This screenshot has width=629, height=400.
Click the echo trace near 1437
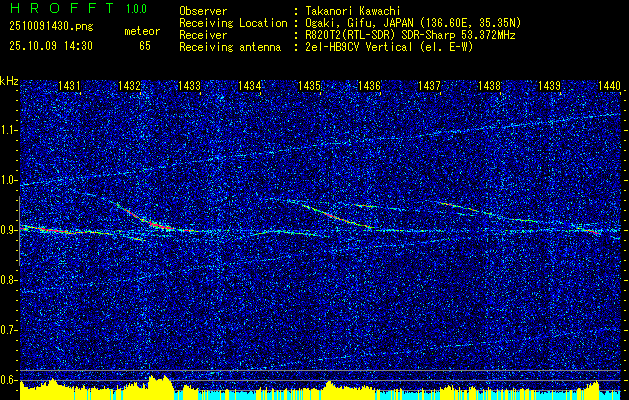click(x=461, y=207)
